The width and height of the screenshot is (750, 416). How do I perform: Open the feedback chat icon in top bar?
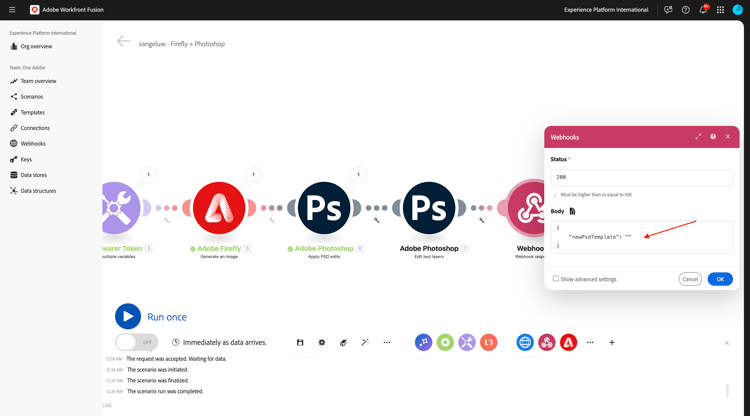tap(668, 10)
